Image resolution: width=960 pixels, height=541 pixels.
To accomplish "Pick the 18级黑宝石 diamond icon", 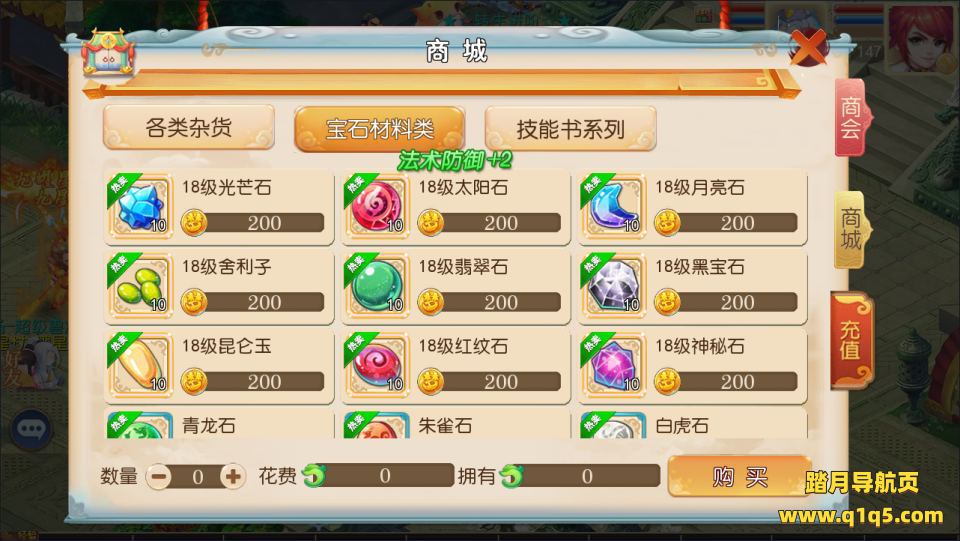I will pyautogui.click(x=613, y=286).
